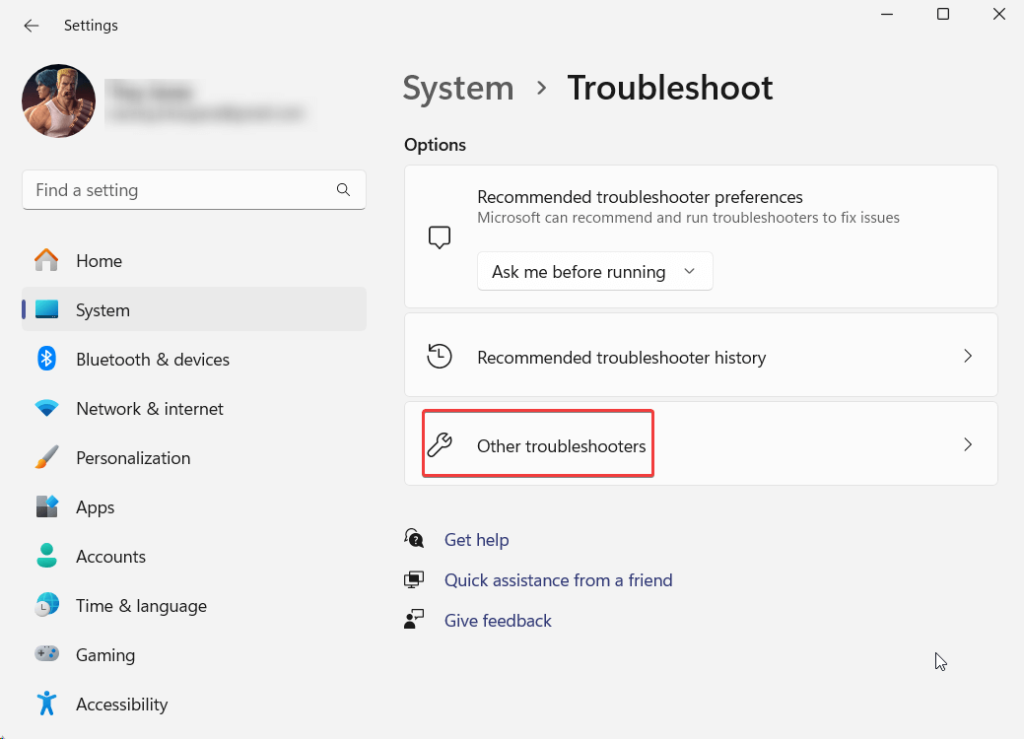Open the Get help link
This screenshot has width=1024, height=739.
(476, 540)
